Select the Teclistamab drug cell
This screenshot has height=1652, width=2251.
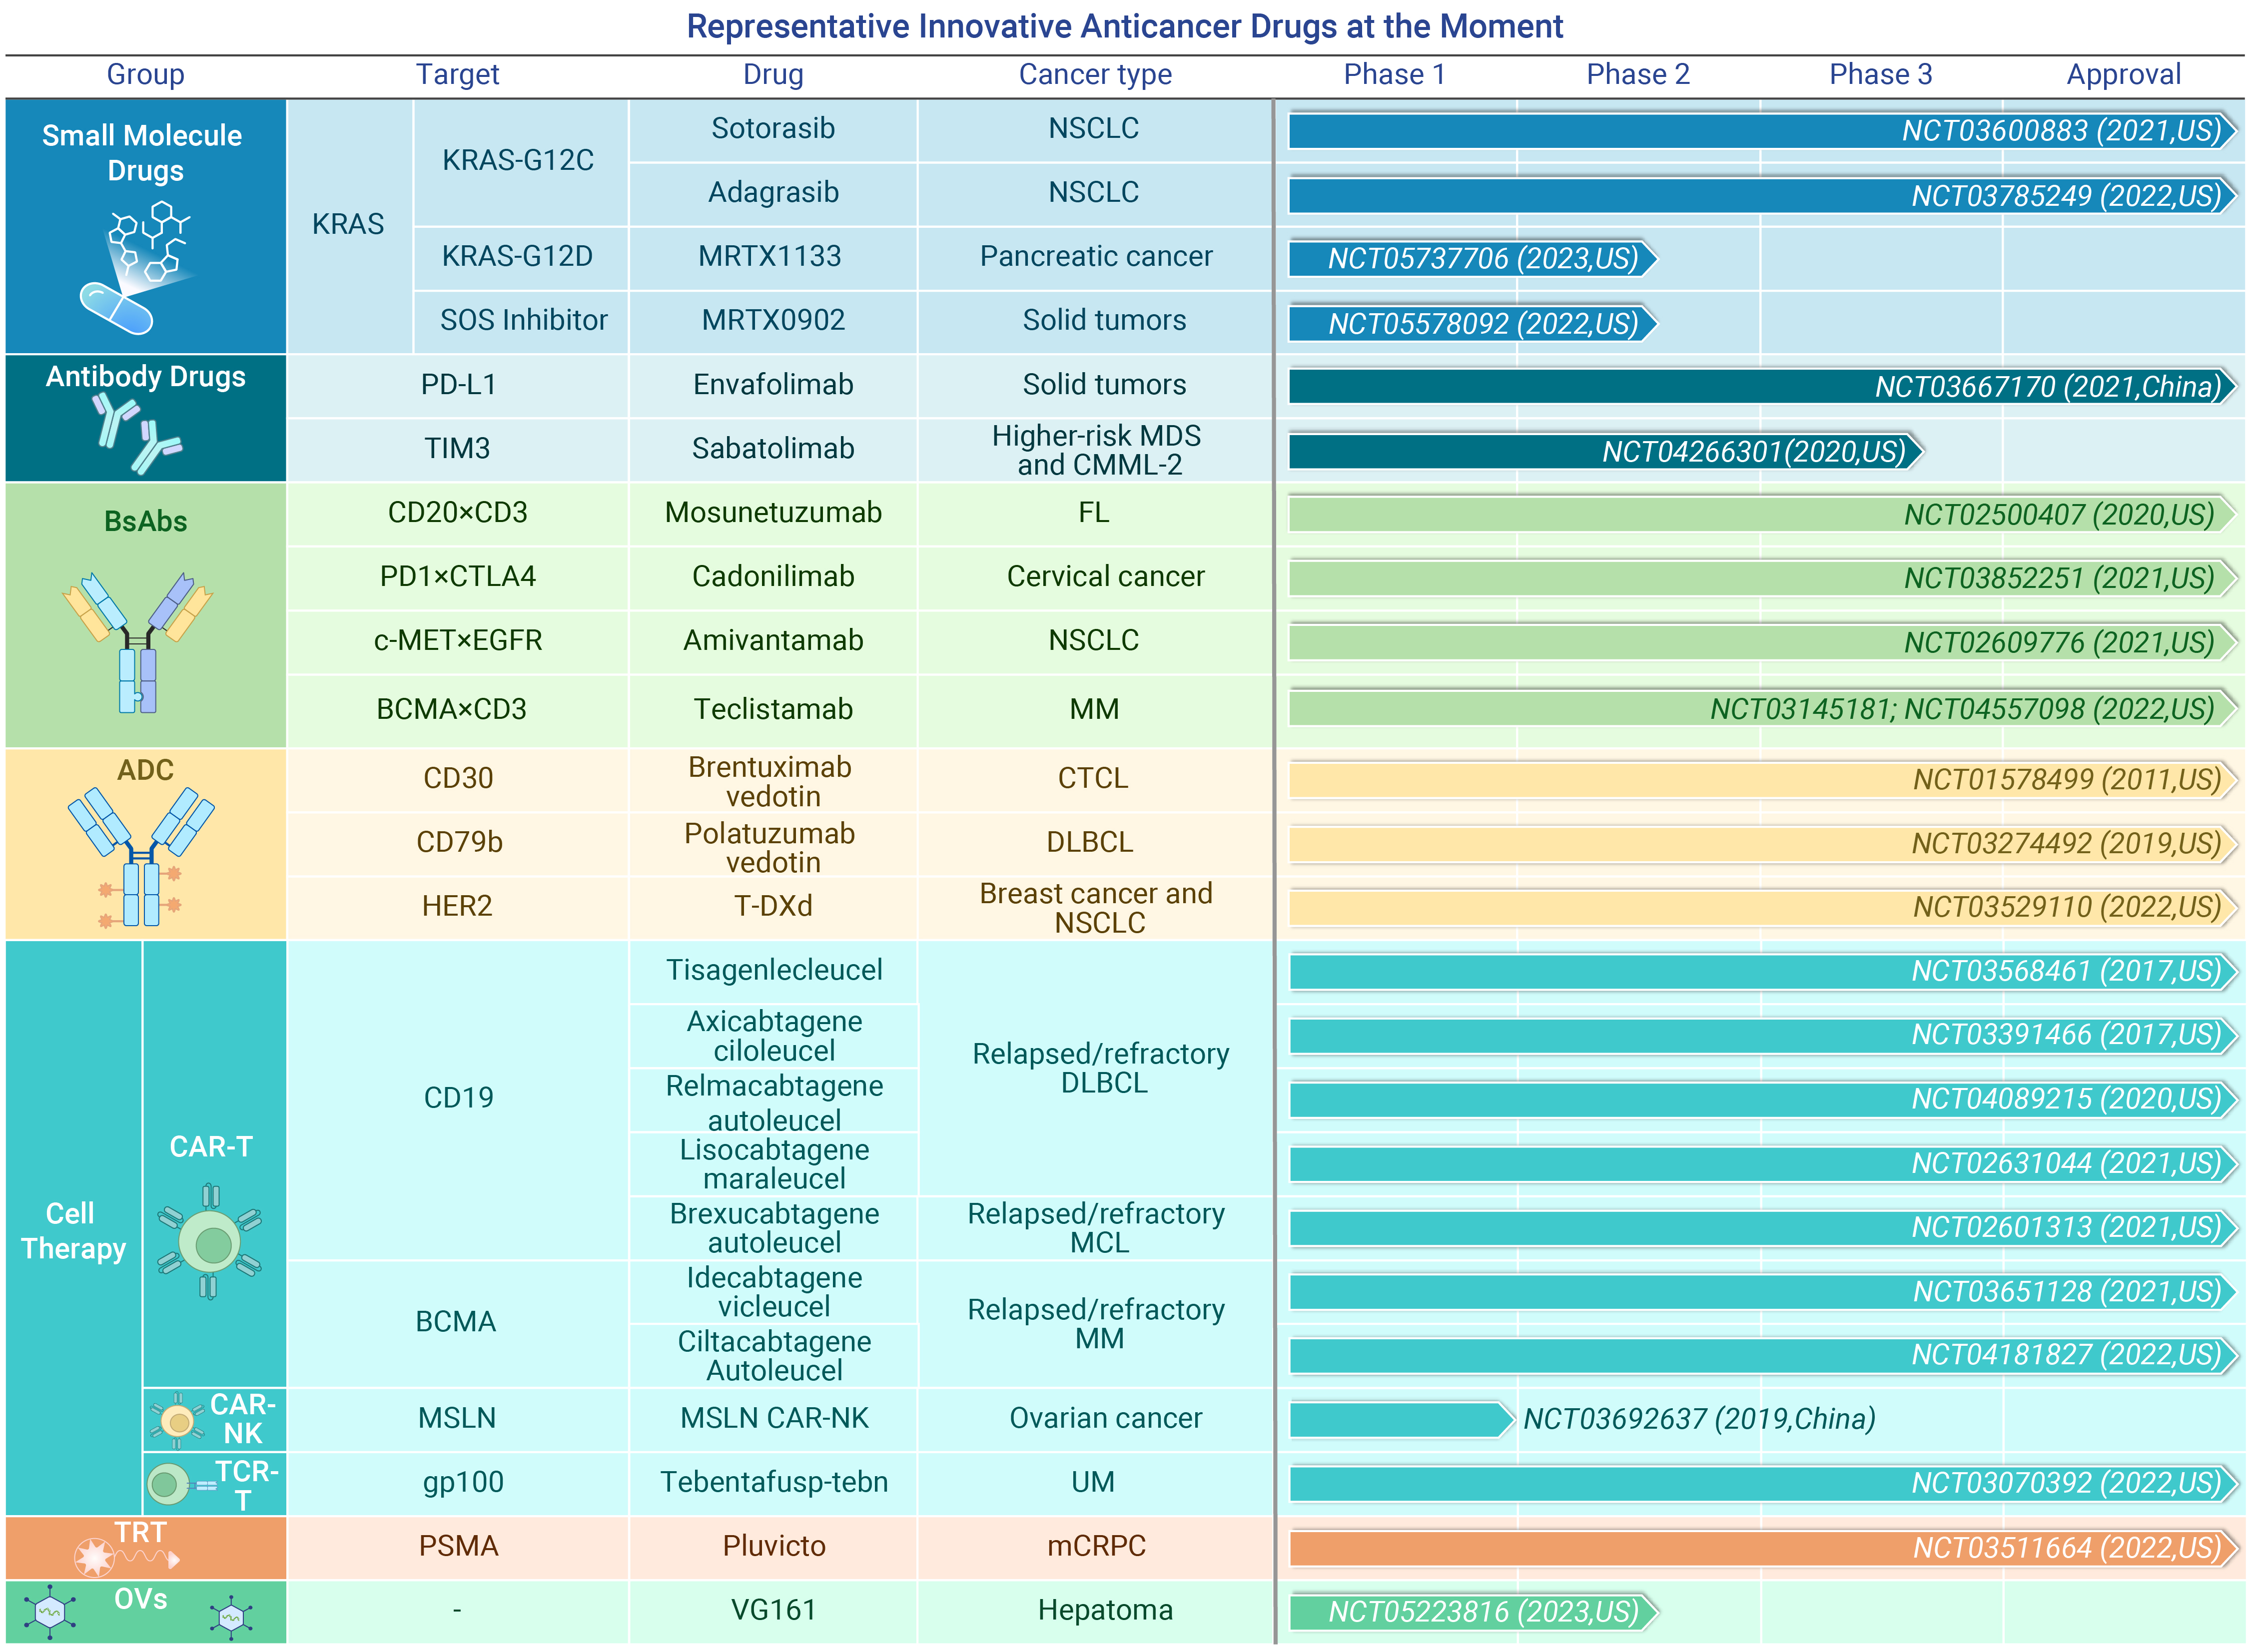point(773,709)
